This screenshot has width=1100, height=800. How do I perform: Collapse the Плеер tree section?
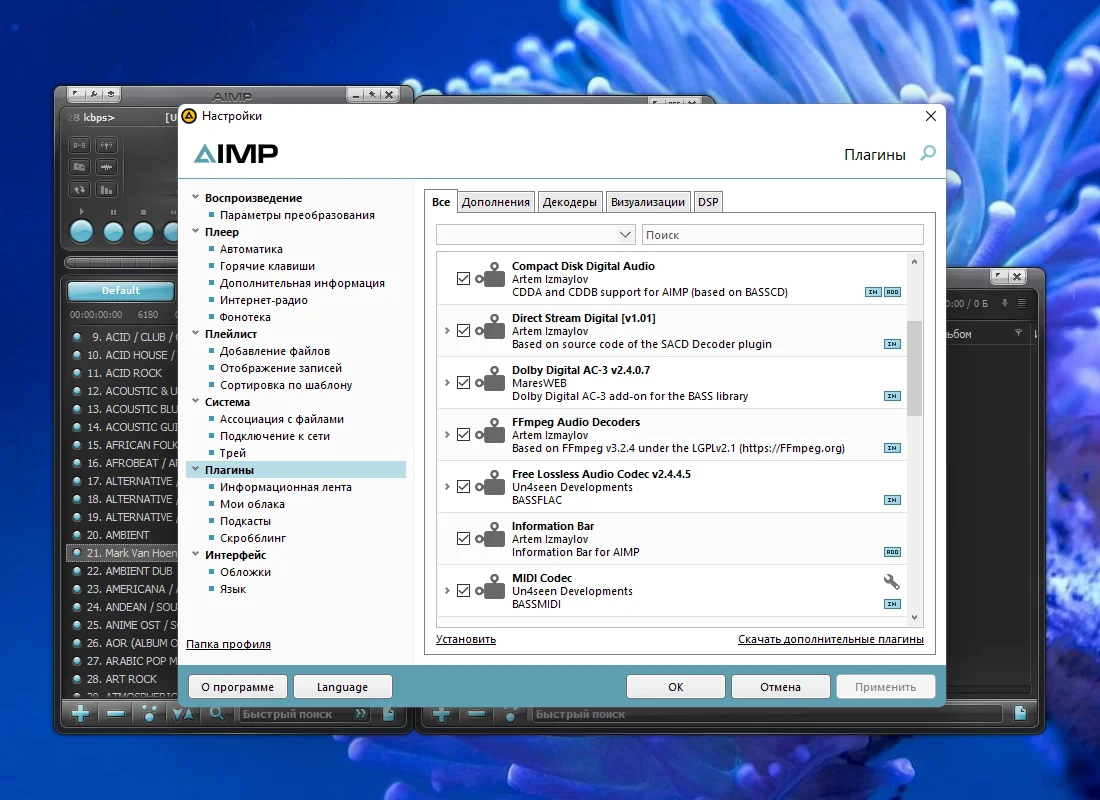(x=196, y=231)
